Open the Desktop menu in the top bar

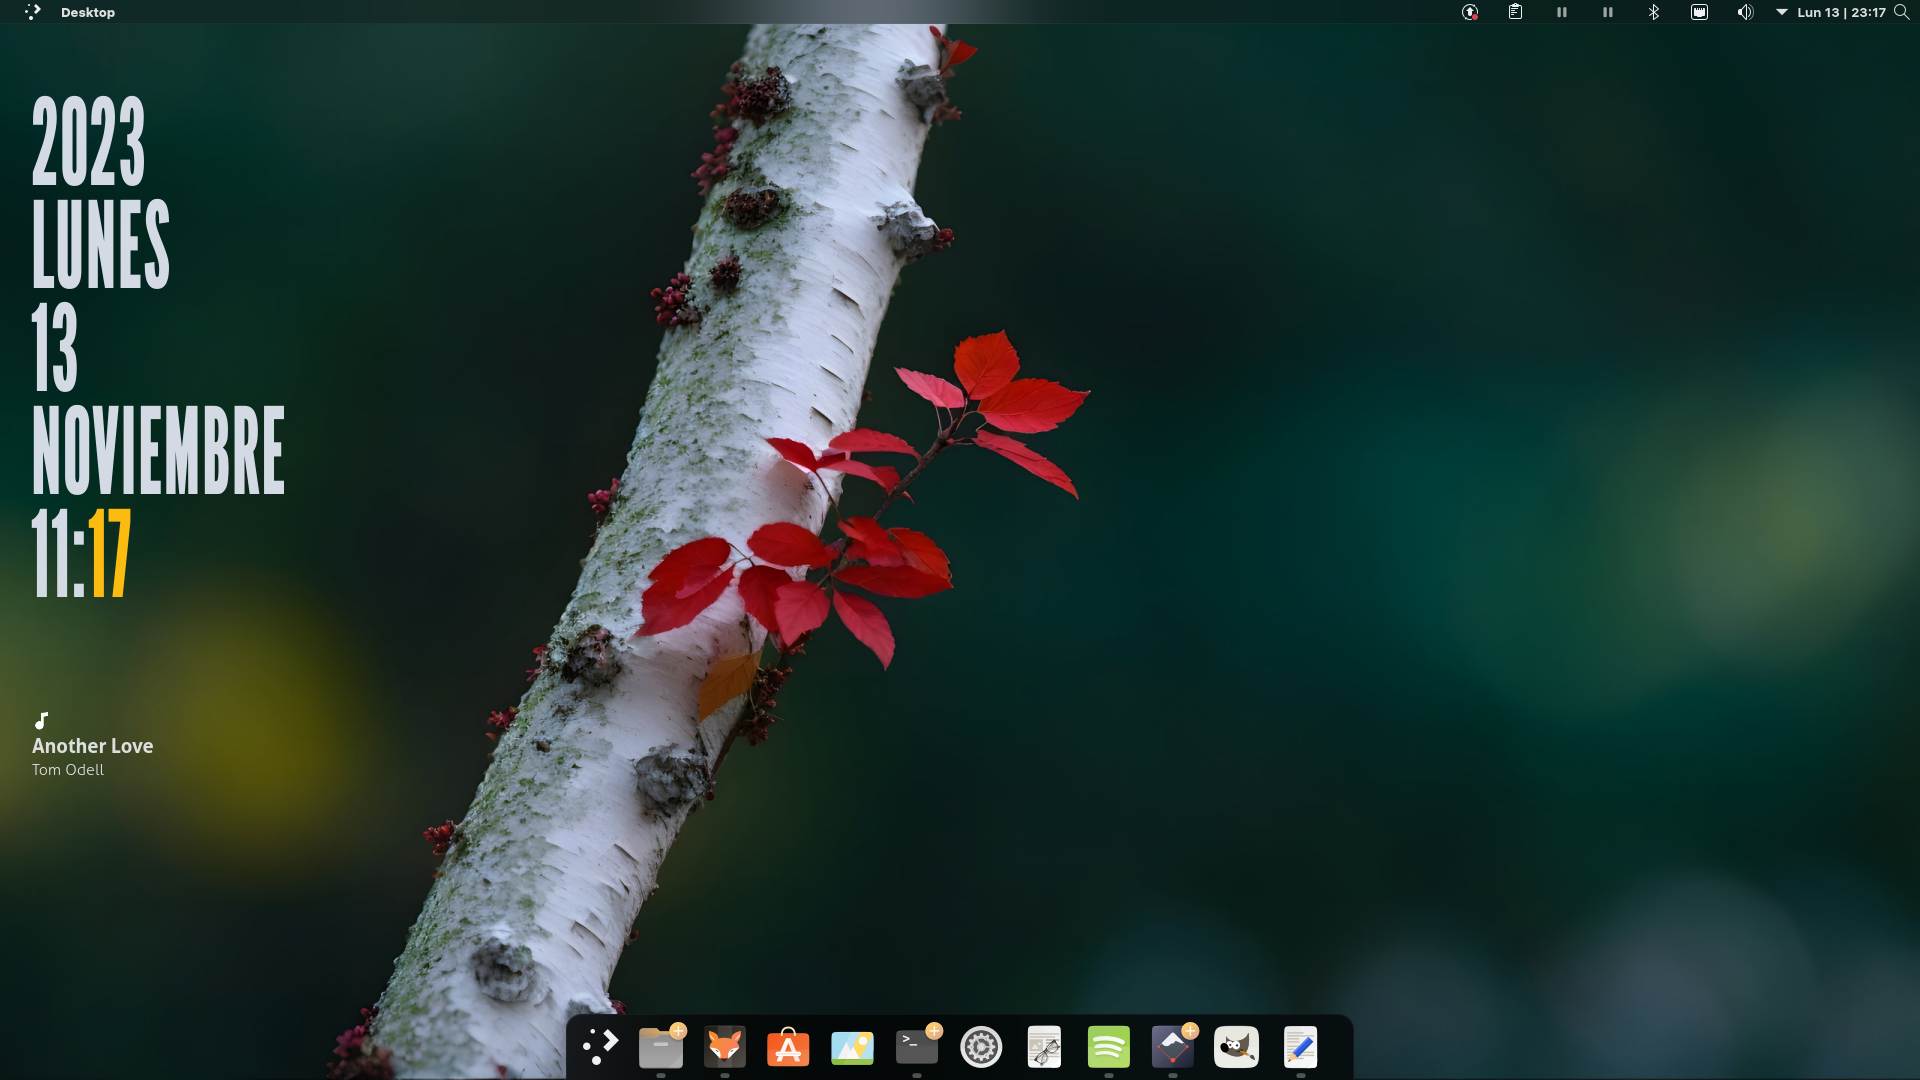pos(88,12)
